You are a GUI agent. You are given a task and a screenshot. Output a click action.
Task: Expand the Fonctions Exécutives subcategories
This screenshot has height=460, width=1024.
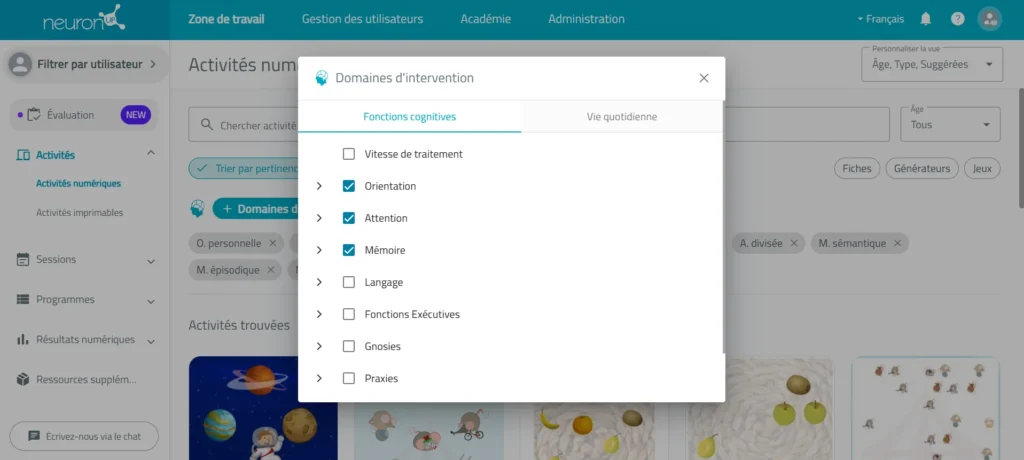click(319, 314)
